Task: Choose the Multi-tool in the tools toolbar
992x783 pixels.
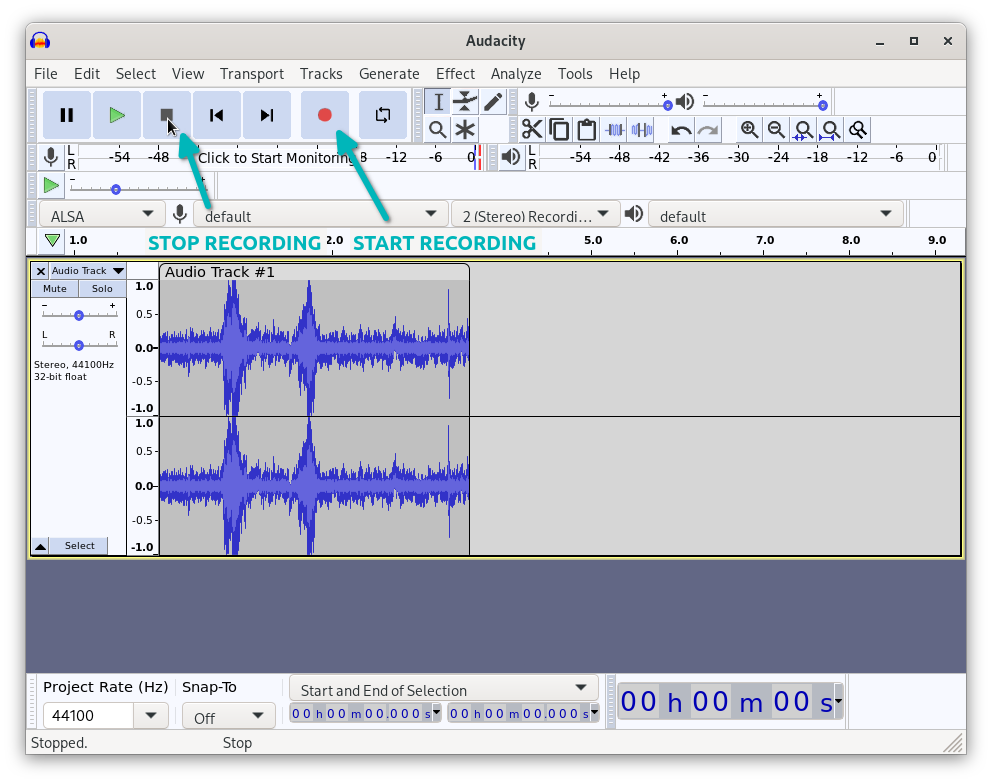Action: [x=465, y=129]
